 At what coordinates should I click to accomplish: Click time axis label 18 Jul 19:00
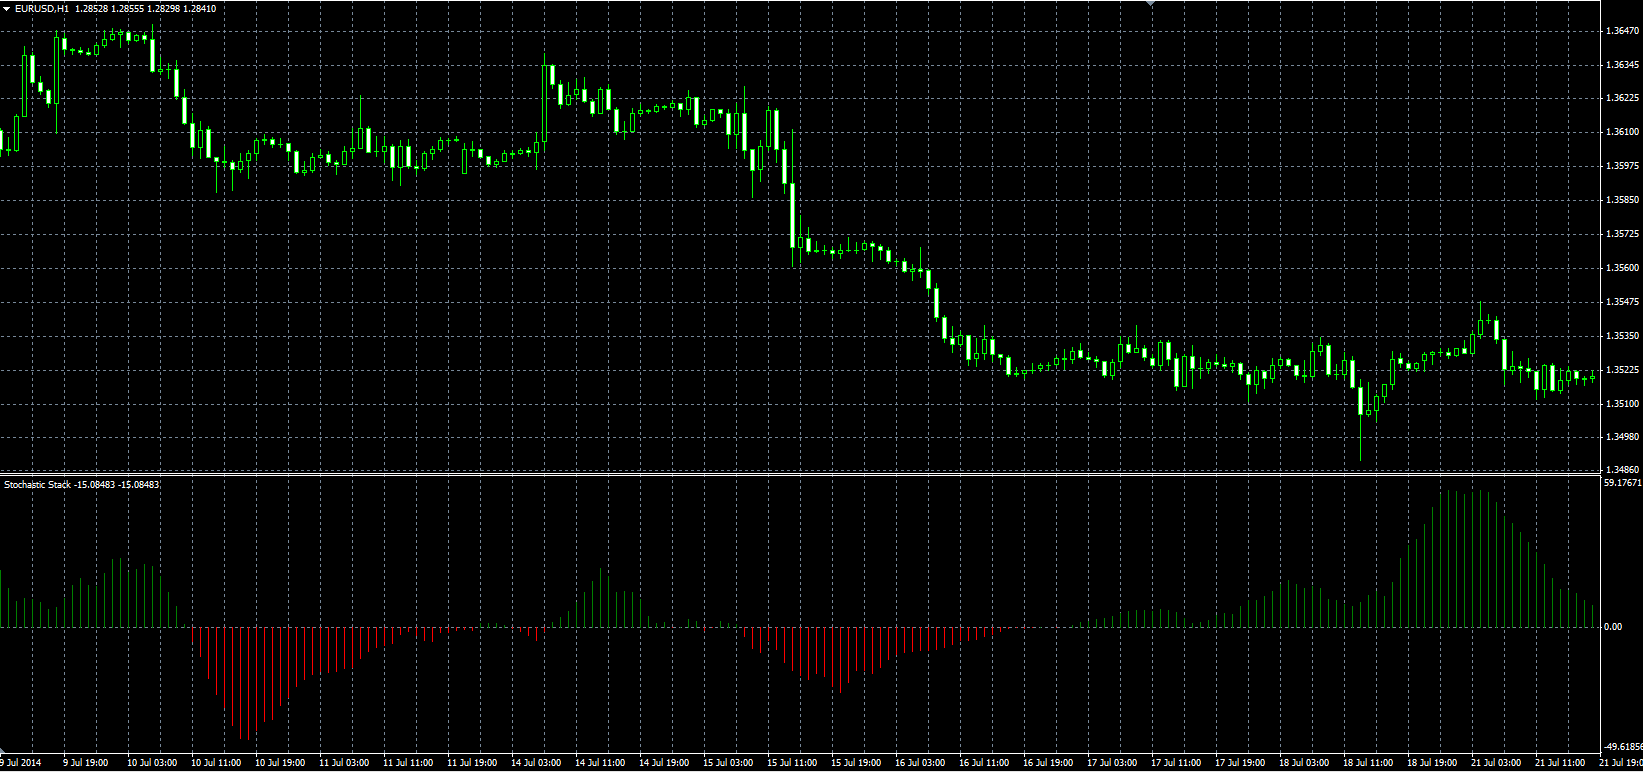click(x=1432, y=763)
